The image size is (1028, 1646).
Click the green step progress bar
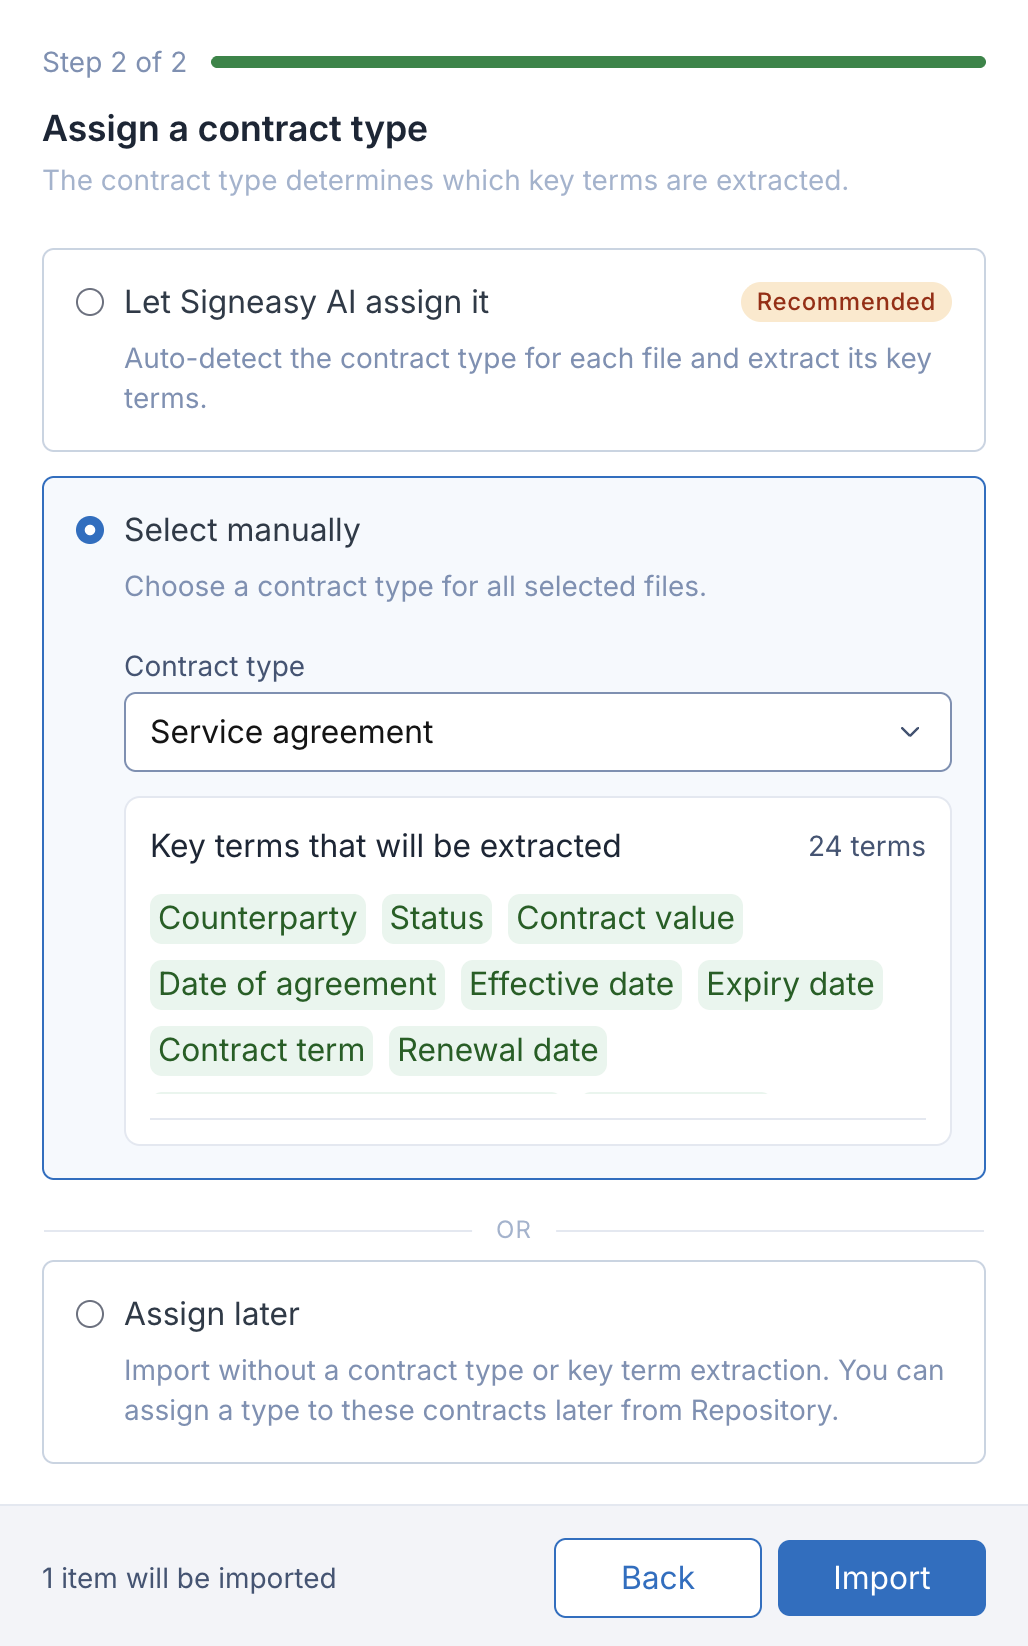[x=599, y=62]
